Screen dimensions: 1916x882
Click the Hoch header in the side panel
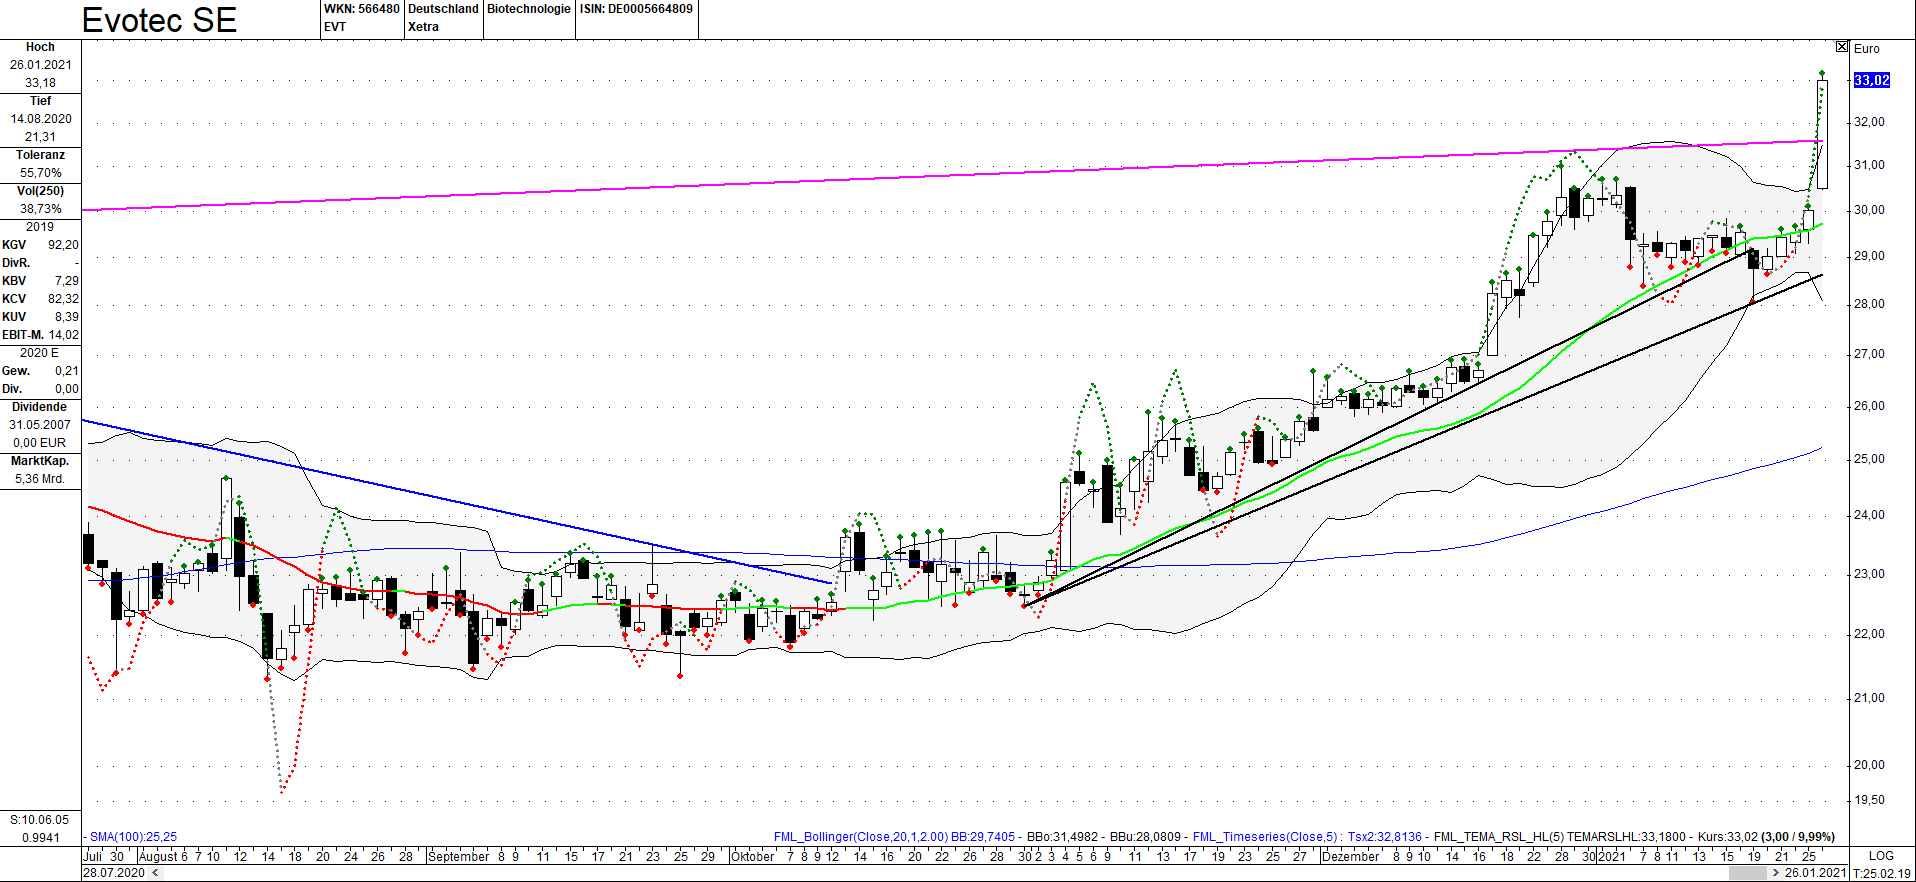point(40,47)
